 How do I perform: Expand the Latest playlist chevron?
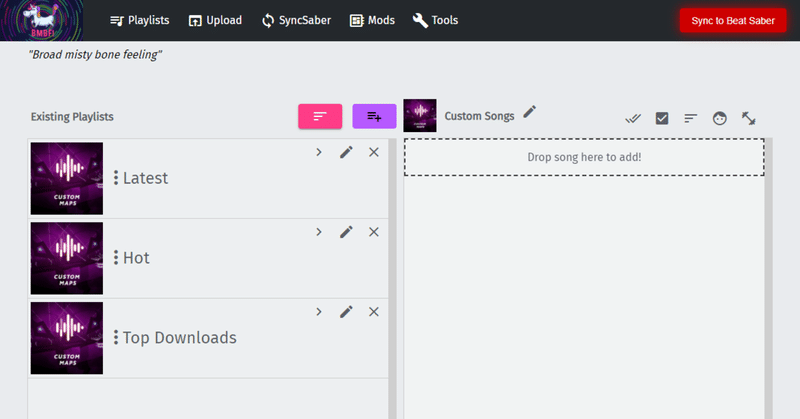tap(319, 152)
